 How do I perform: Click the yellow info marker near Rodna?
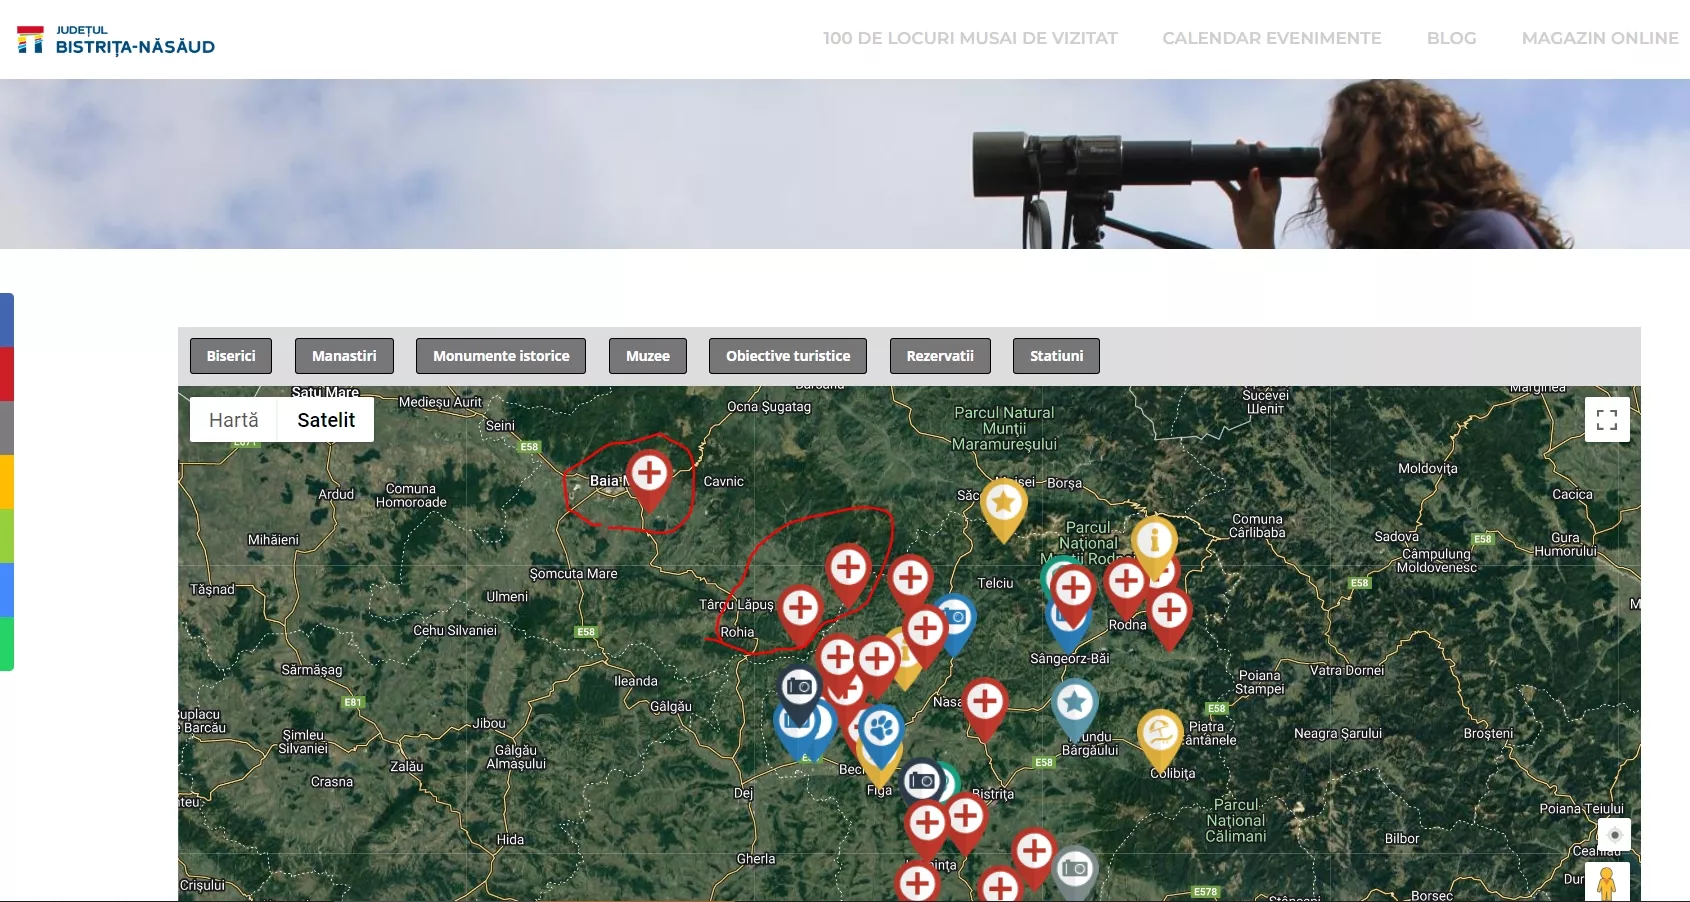[x=1154, y=540]
